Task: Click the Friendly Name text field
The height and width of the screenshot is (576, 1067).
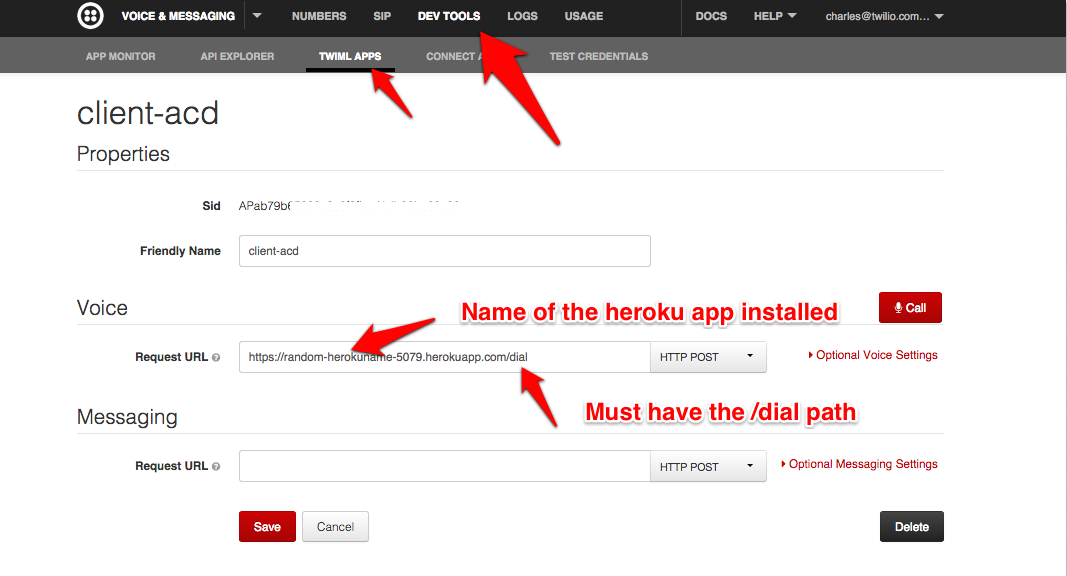Action: 444,251
